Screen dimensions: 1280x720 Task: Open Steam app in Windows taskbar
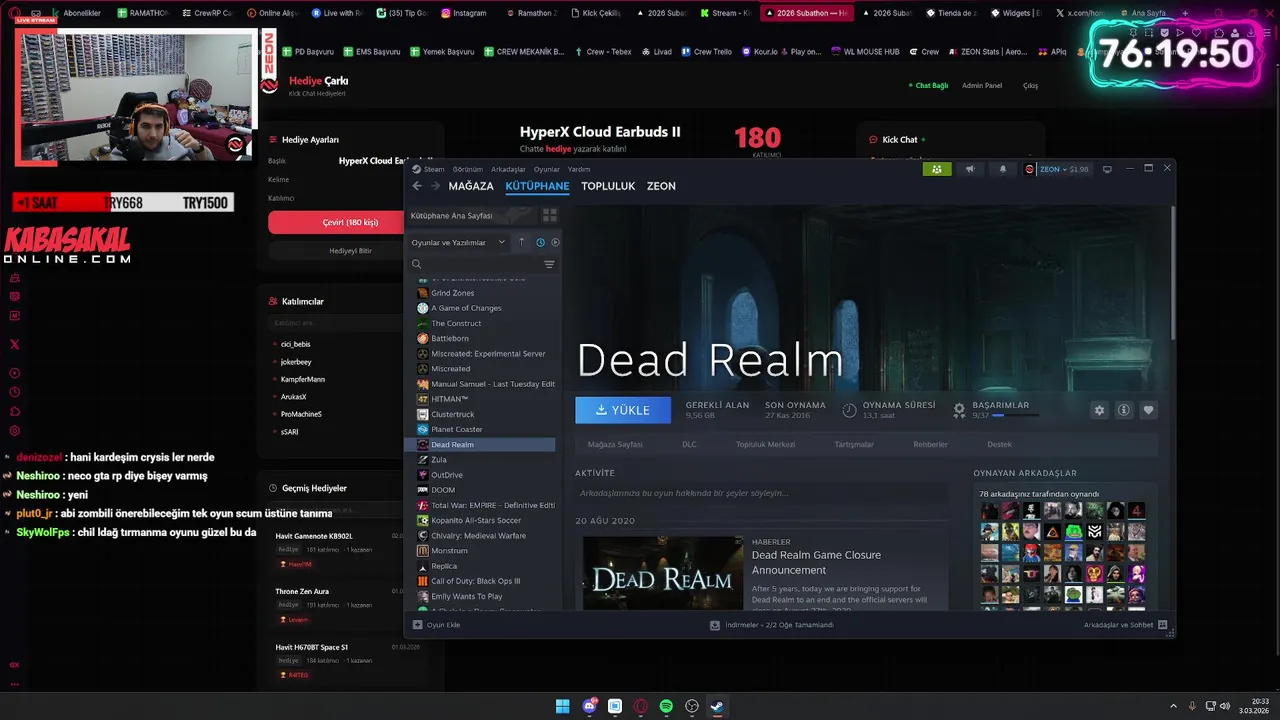pyautogui.click(x=717, y=706)
